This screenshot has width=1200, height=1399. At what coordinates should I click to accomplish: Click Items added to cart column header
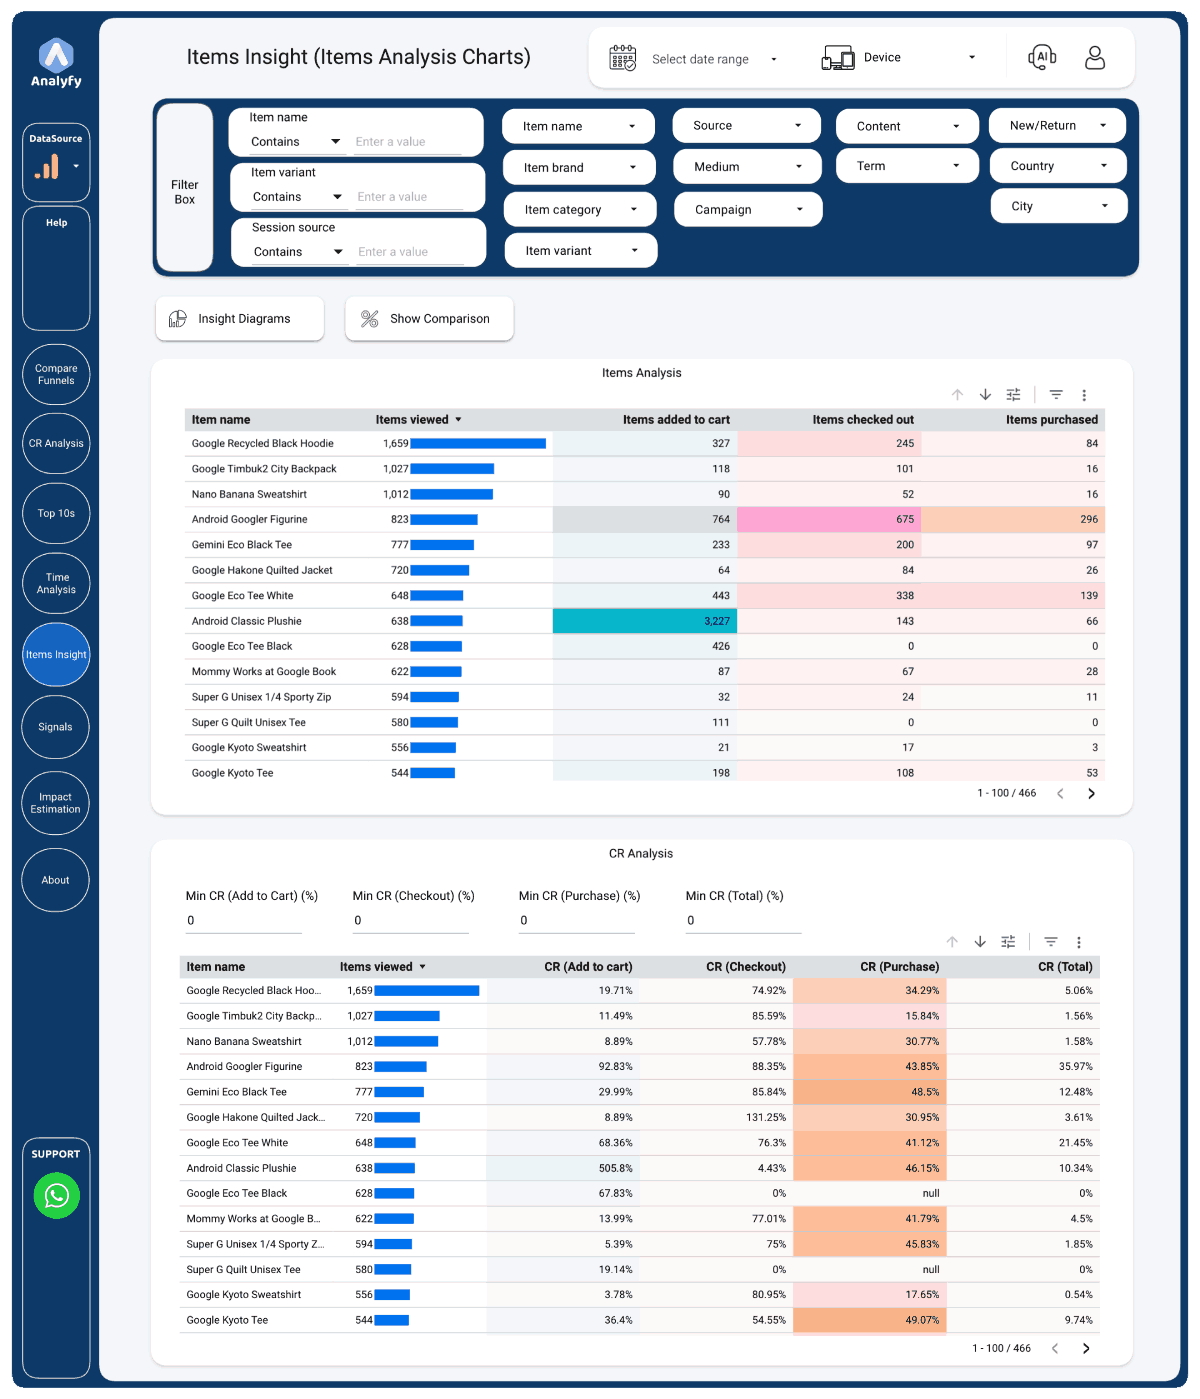point(676,420)
